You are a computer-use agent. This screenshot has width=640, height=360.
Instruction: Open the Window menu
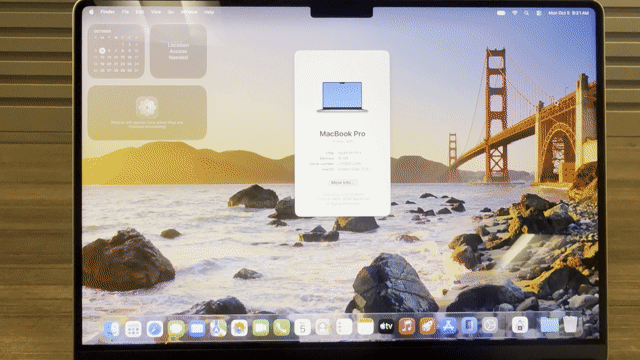click(189, 12)
